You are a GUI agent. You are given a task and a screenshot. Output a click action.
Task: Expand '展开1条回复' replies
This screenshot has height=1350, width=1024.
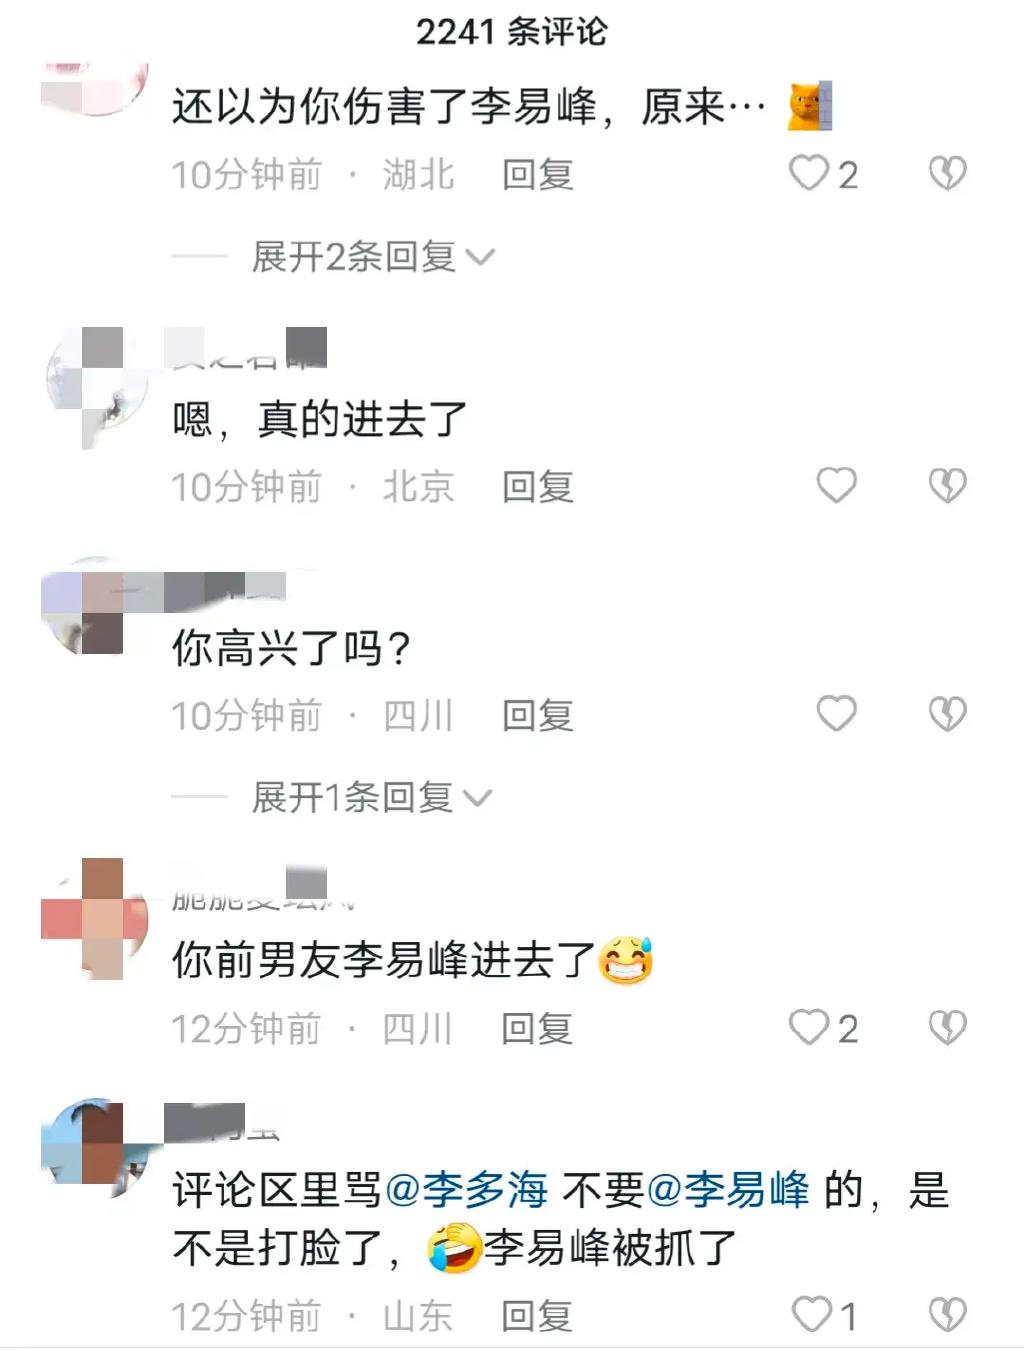(x=371, y=797)
